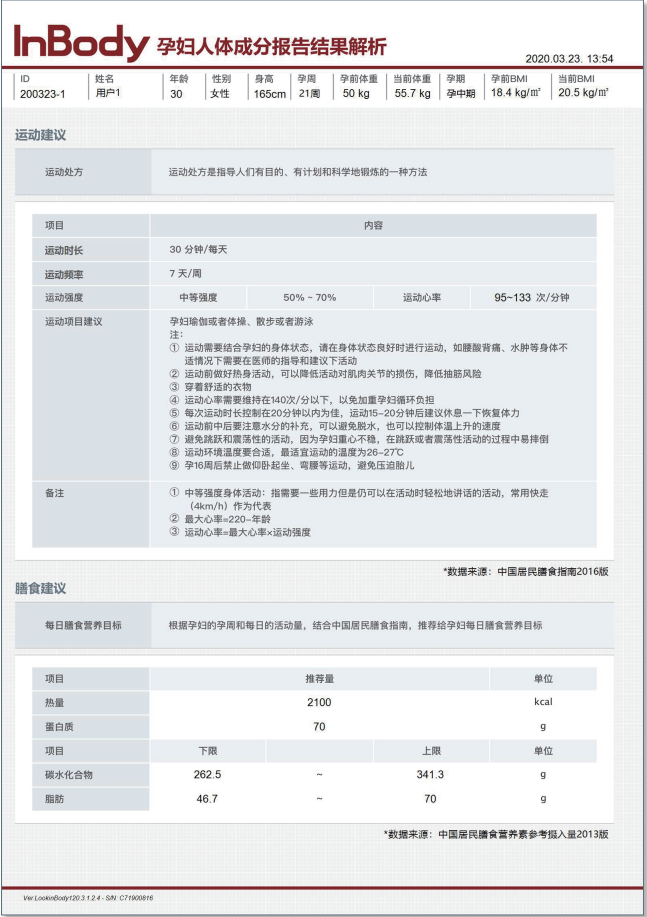647x917 pixels.
Task: Select the 运动心率 cell beside 50% ~ 70%
Action: pos(422,298)
